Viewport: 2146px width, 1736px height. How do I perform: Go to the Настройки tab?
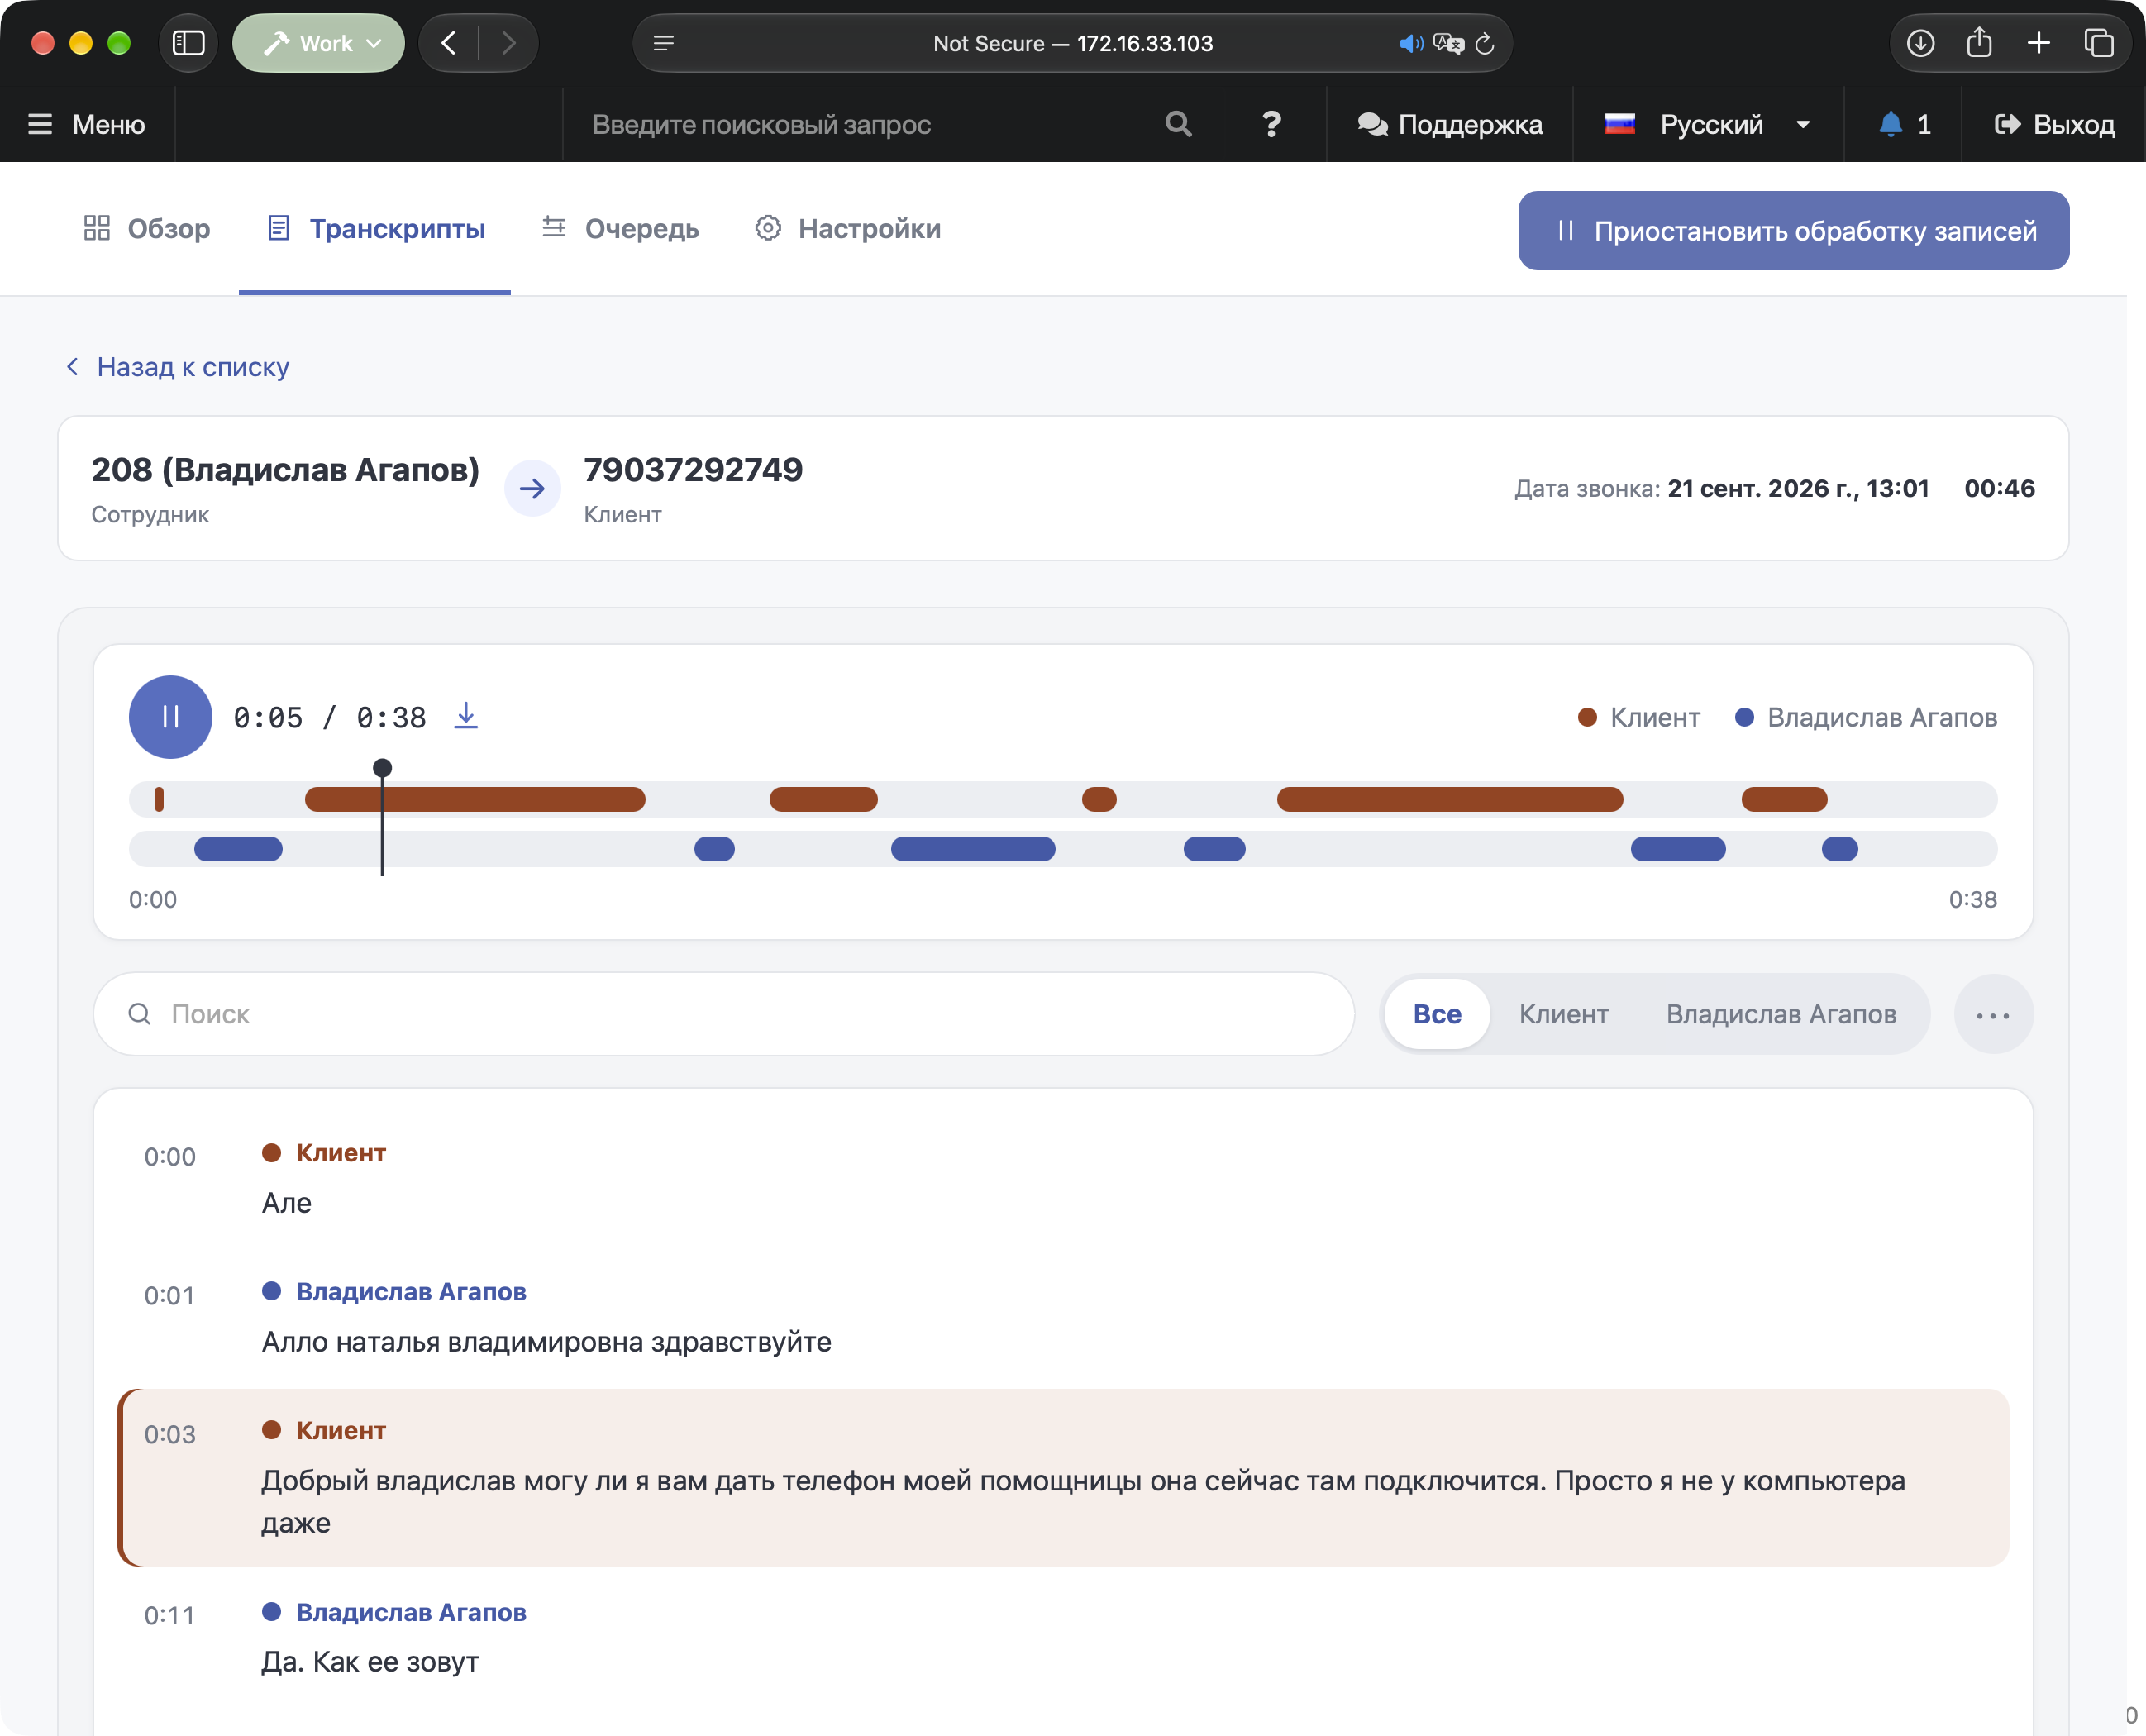[848, 229]
